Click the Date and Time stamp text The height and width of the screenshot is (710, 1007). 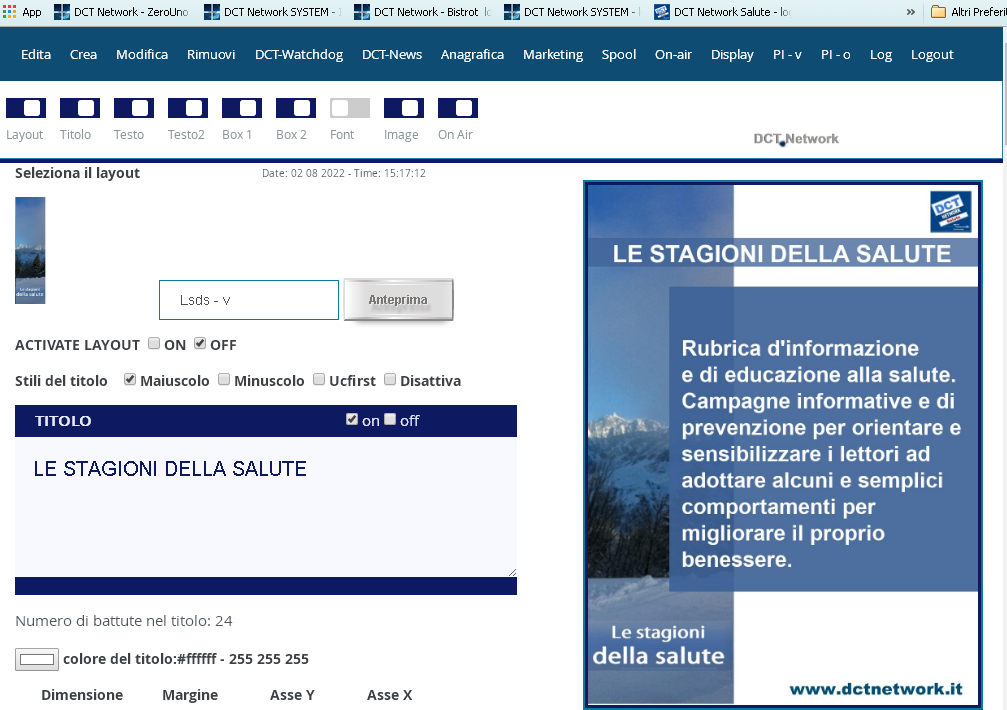click(x=344, y=173)
